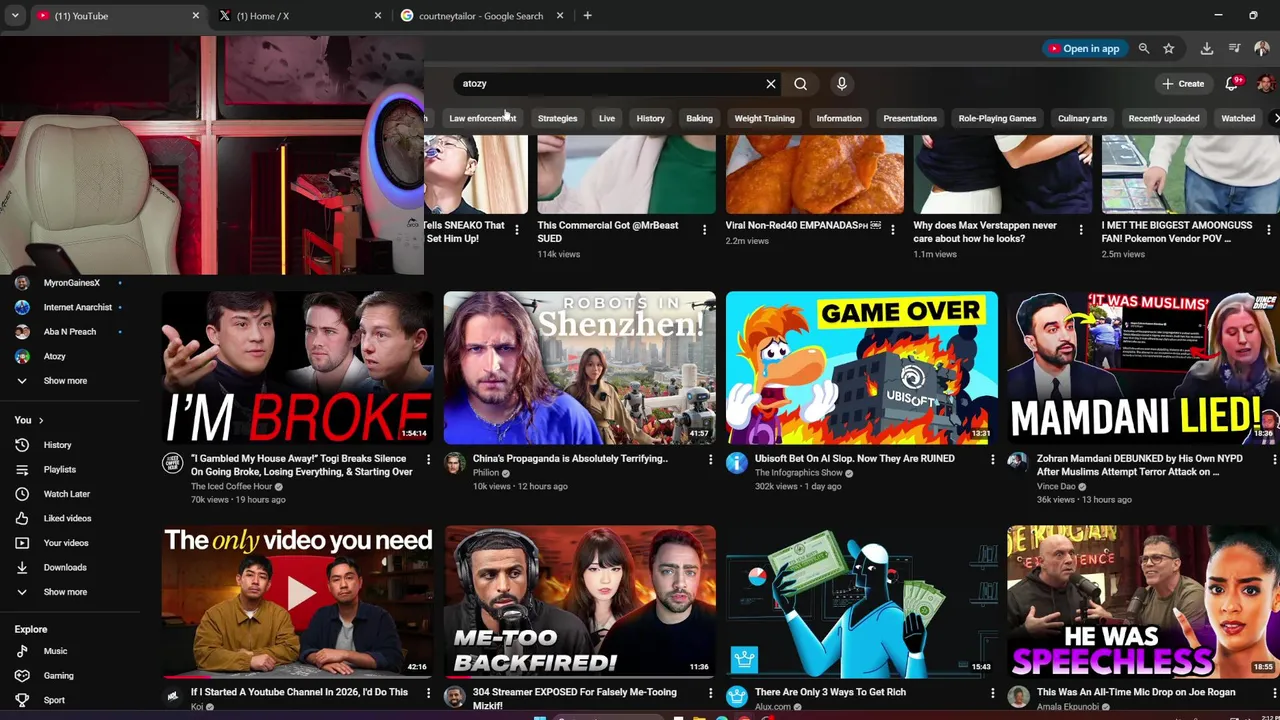Viewport: 1280px width, 720px height.
Task: Open the Chrome tab search dropdown
Action: [x=15, y=16]
